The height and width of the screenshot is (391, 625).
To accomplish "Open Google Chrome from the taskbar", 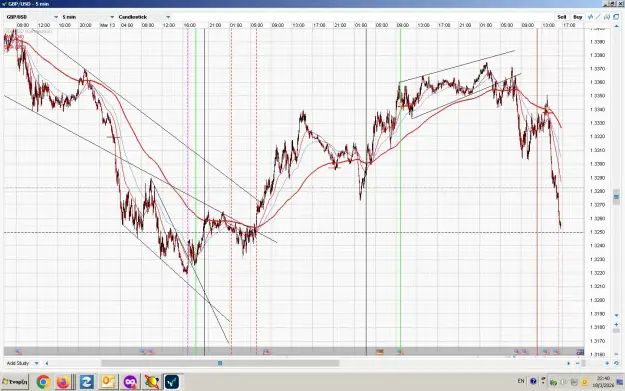I will pos(43,382).
